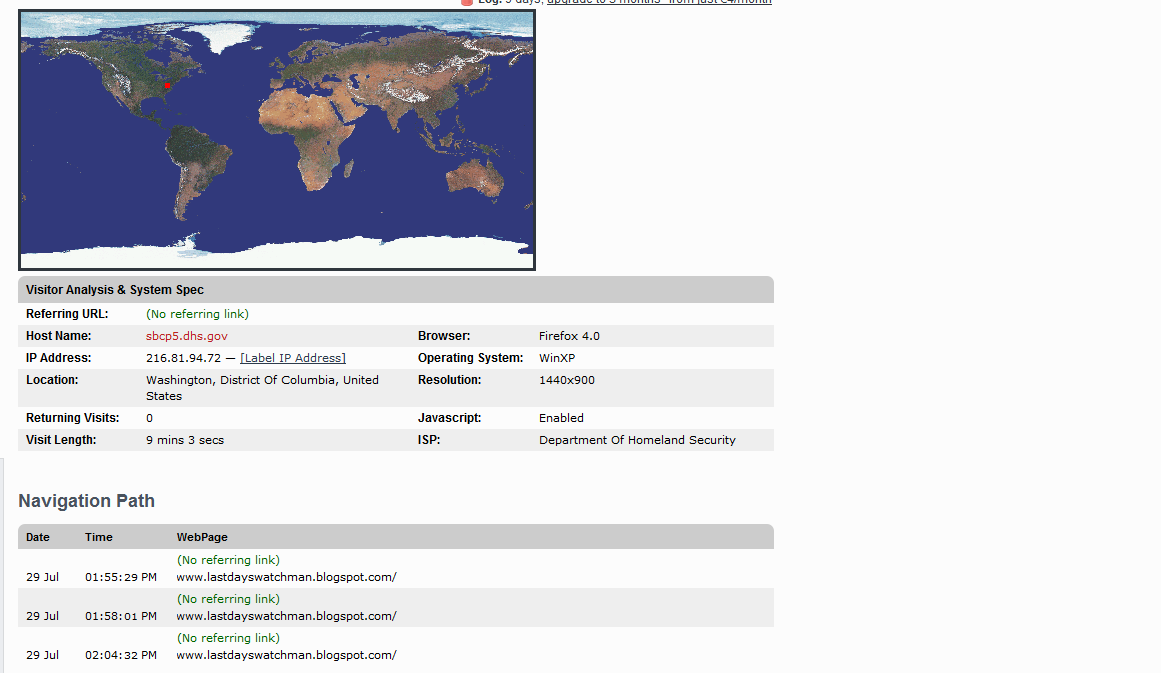
Task: Click the ISP value Department Of Homeland Security
Action: point(638,441)
